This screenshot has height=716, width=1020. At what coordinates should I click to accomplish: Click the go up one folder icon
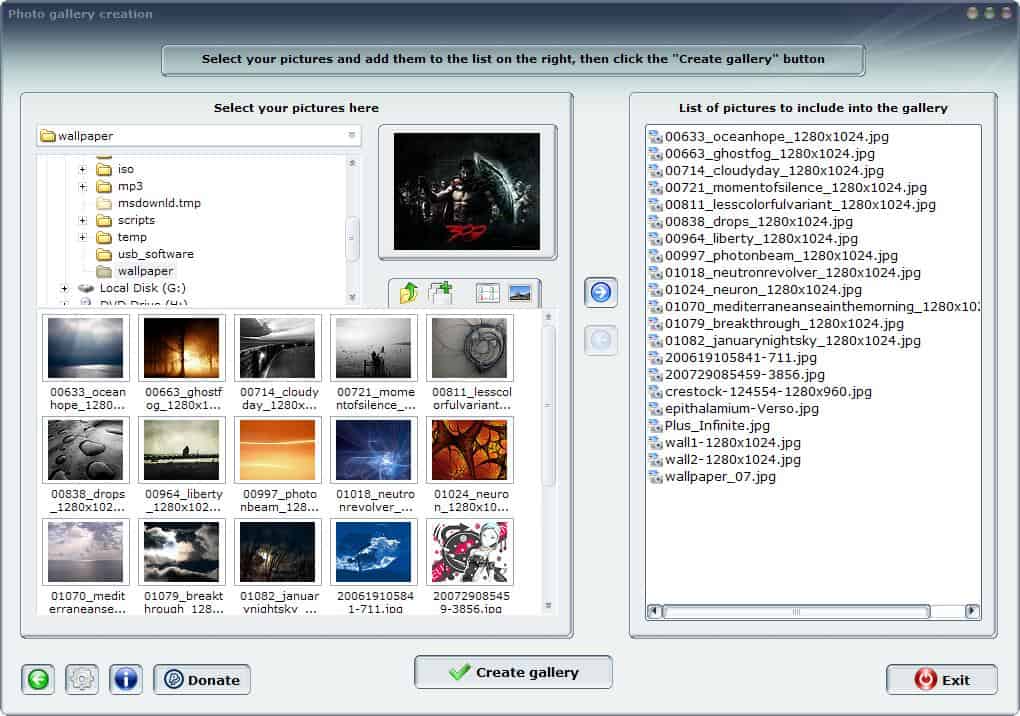[x=408, y=293]
